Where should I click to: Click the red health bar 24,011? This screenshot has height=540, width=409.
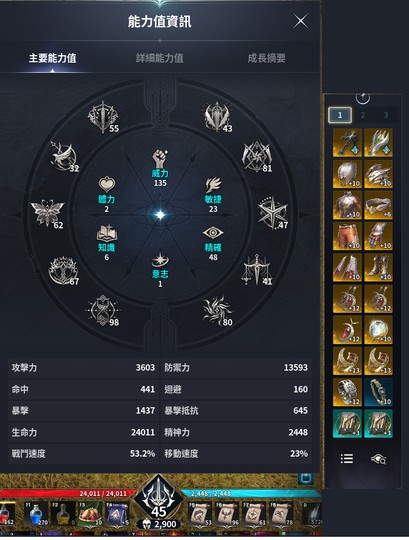click(x=67, y=494)
